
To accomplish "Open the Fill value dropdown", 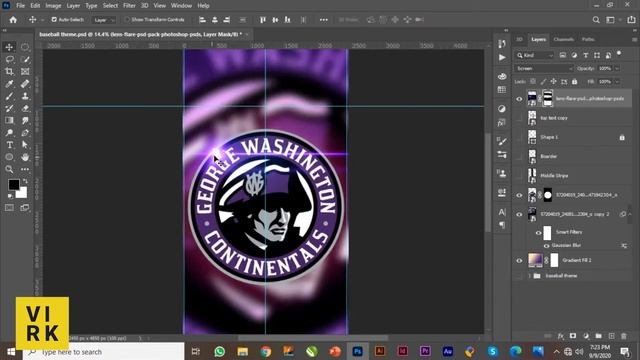I will click(617, 82).
